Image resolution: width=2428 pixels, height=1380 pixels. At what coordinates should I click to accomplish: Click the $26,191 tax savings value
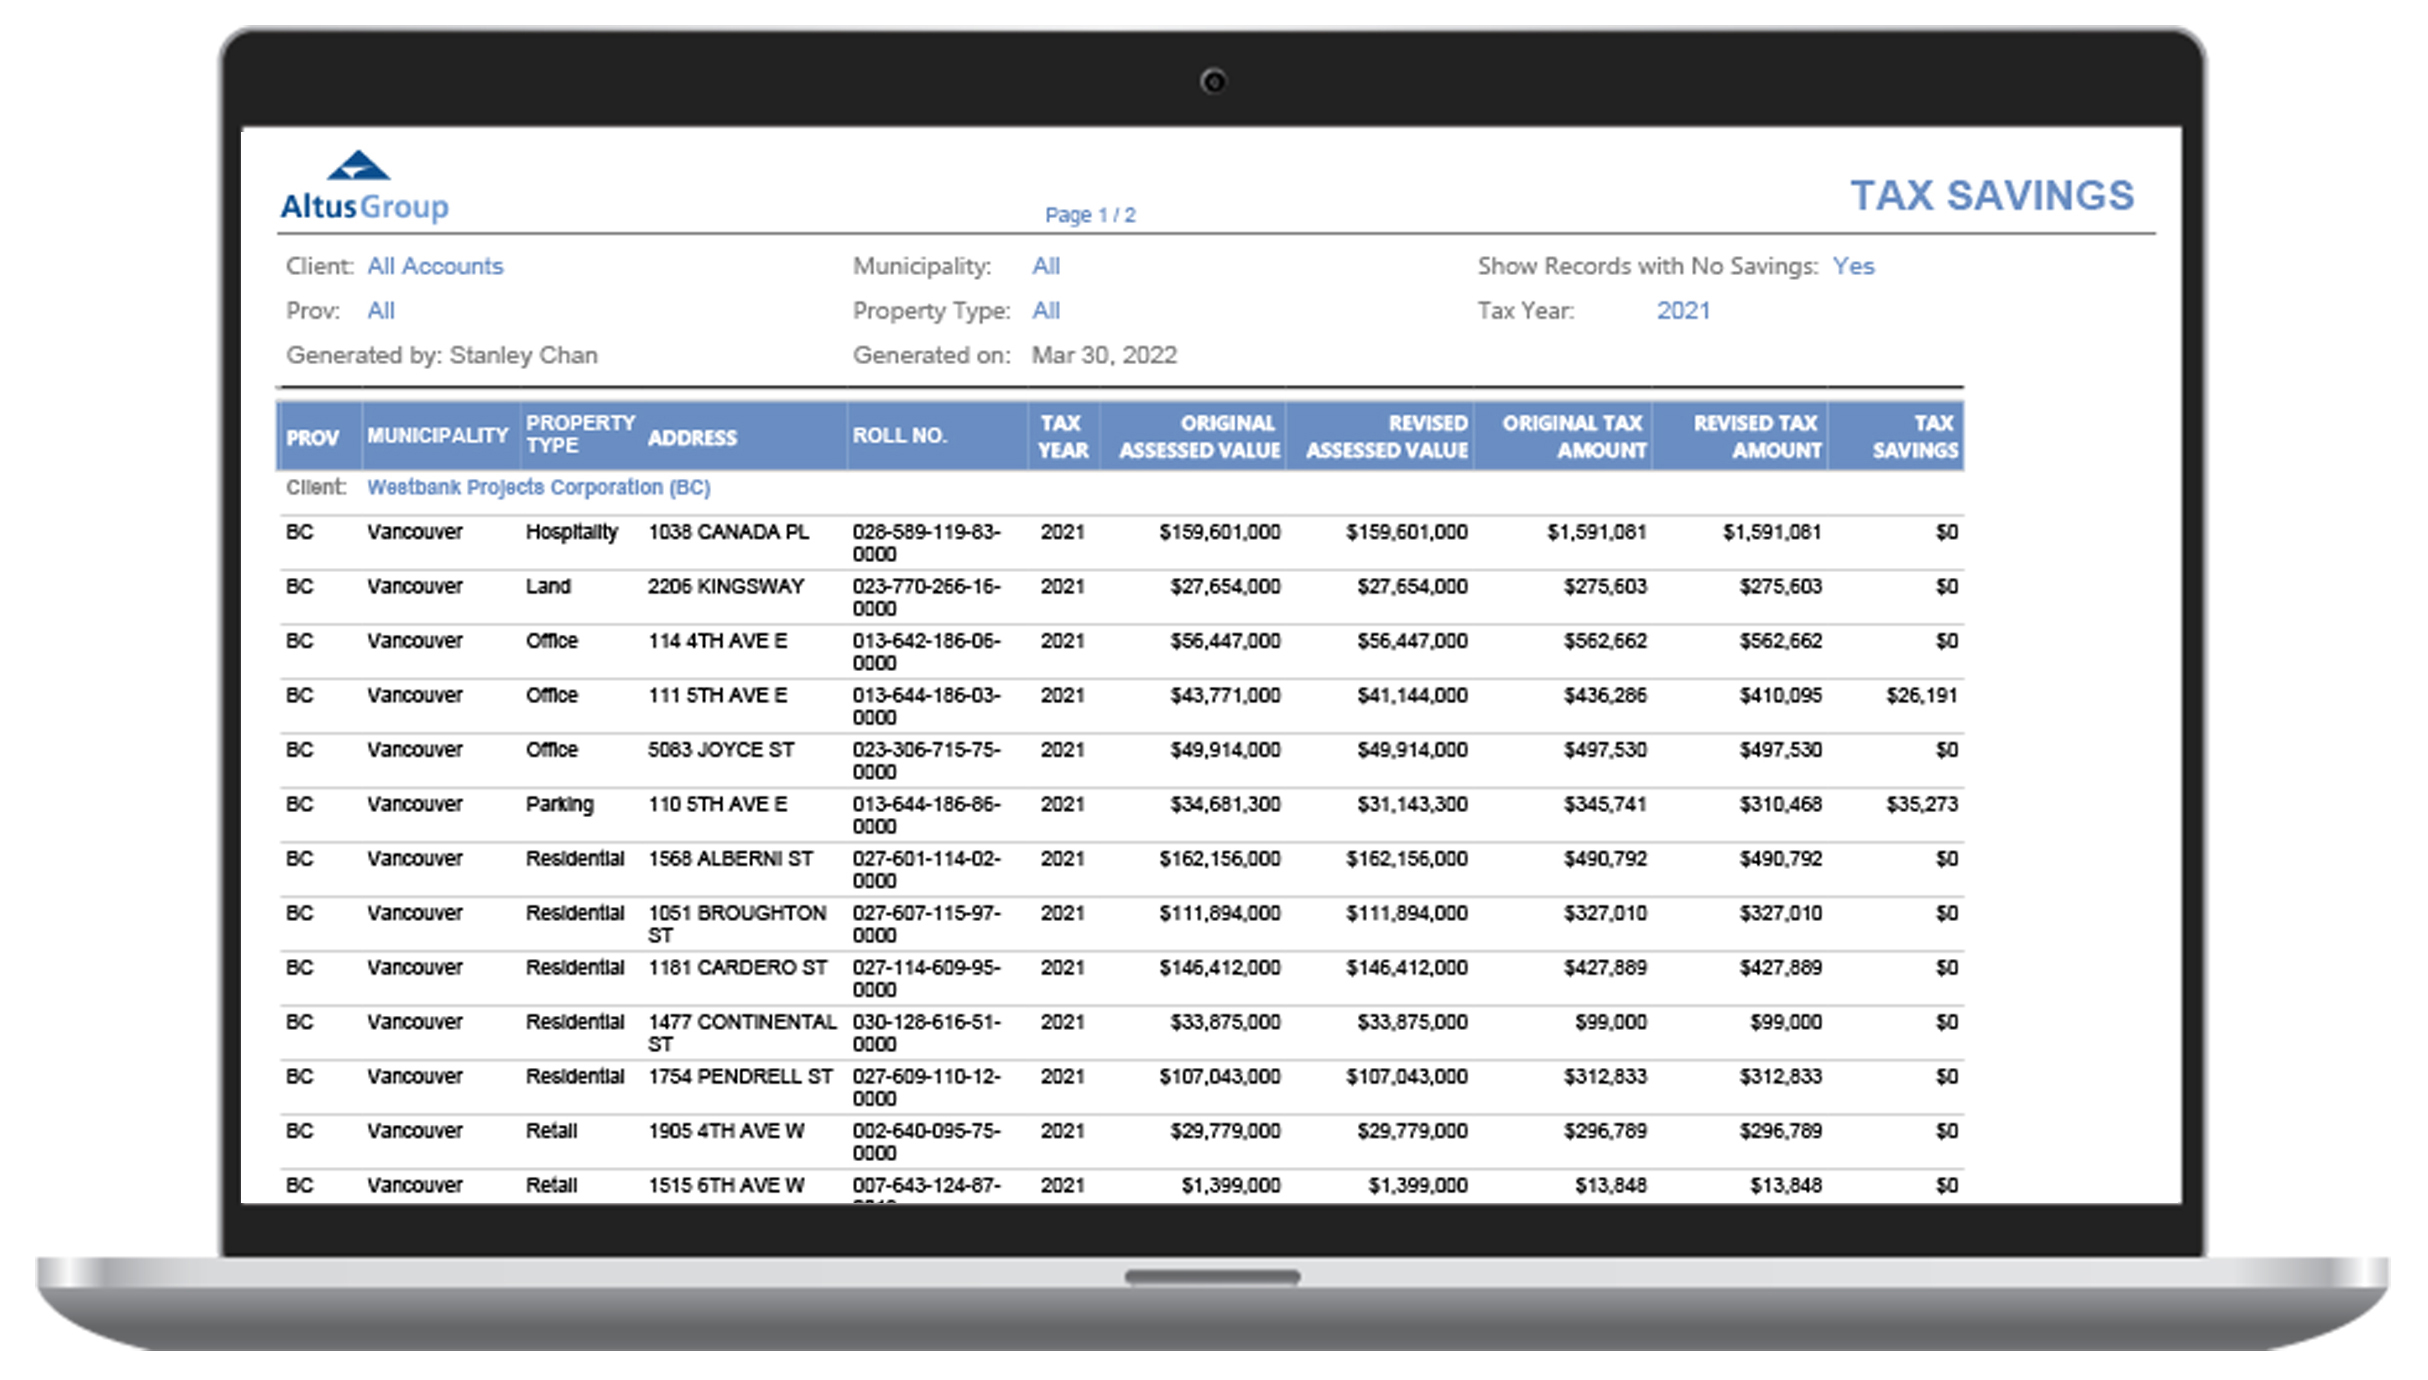pos(1920,696)
